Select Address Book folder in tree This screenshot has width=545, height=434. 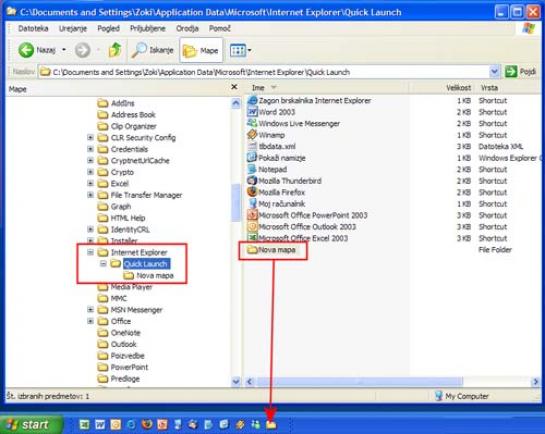pos(133,115)
